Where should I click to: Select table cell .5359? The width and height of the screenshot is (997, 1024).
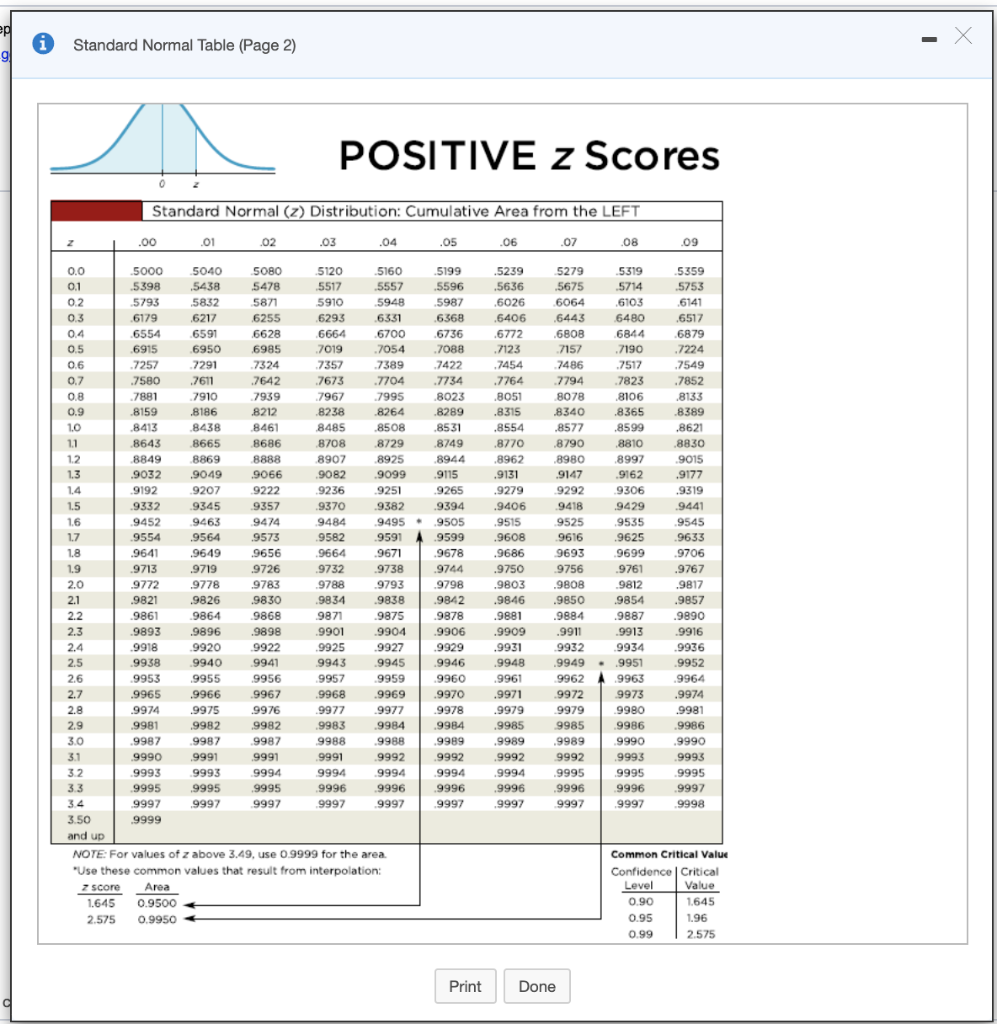[x=689, y=271]
